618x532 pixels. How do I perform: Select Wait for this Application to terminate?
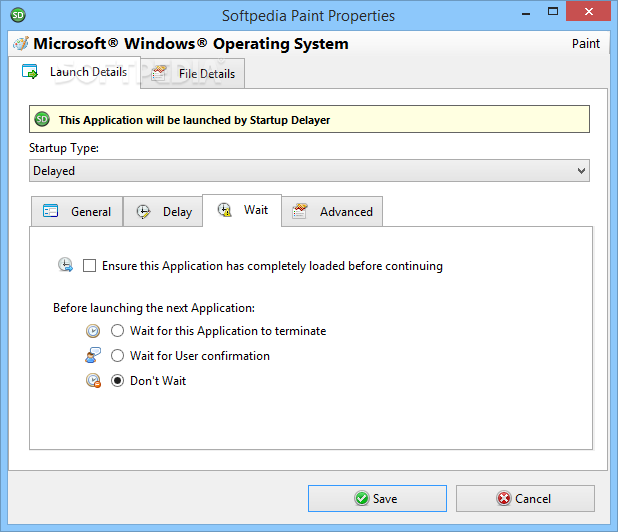[x=117, y=331]
